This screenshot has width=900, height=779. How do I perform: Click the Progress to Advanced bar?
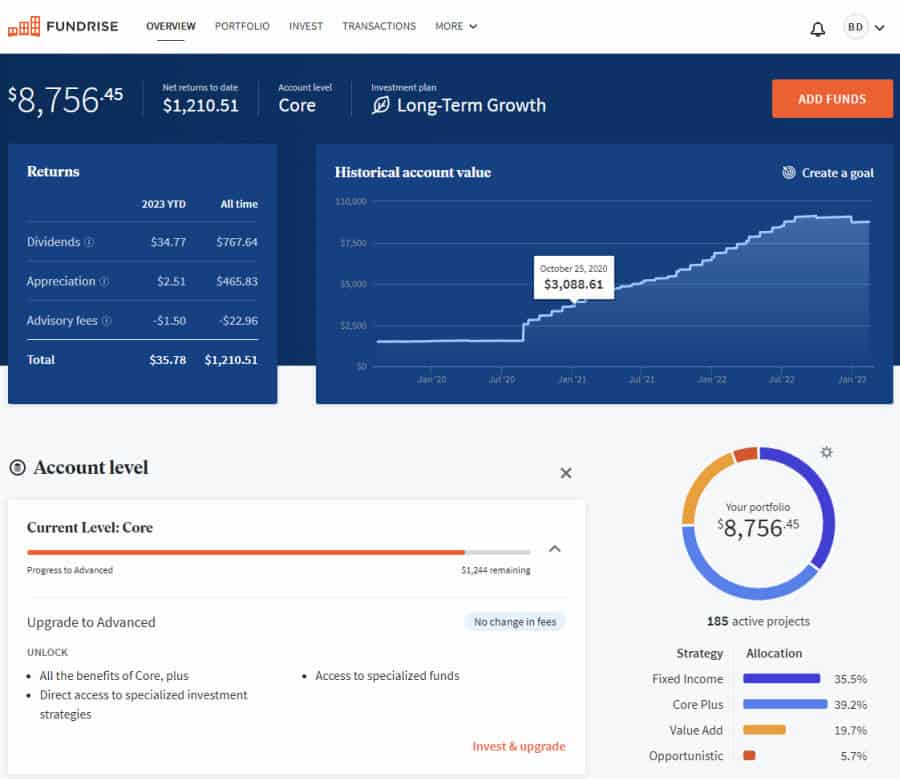pos(278,552)
